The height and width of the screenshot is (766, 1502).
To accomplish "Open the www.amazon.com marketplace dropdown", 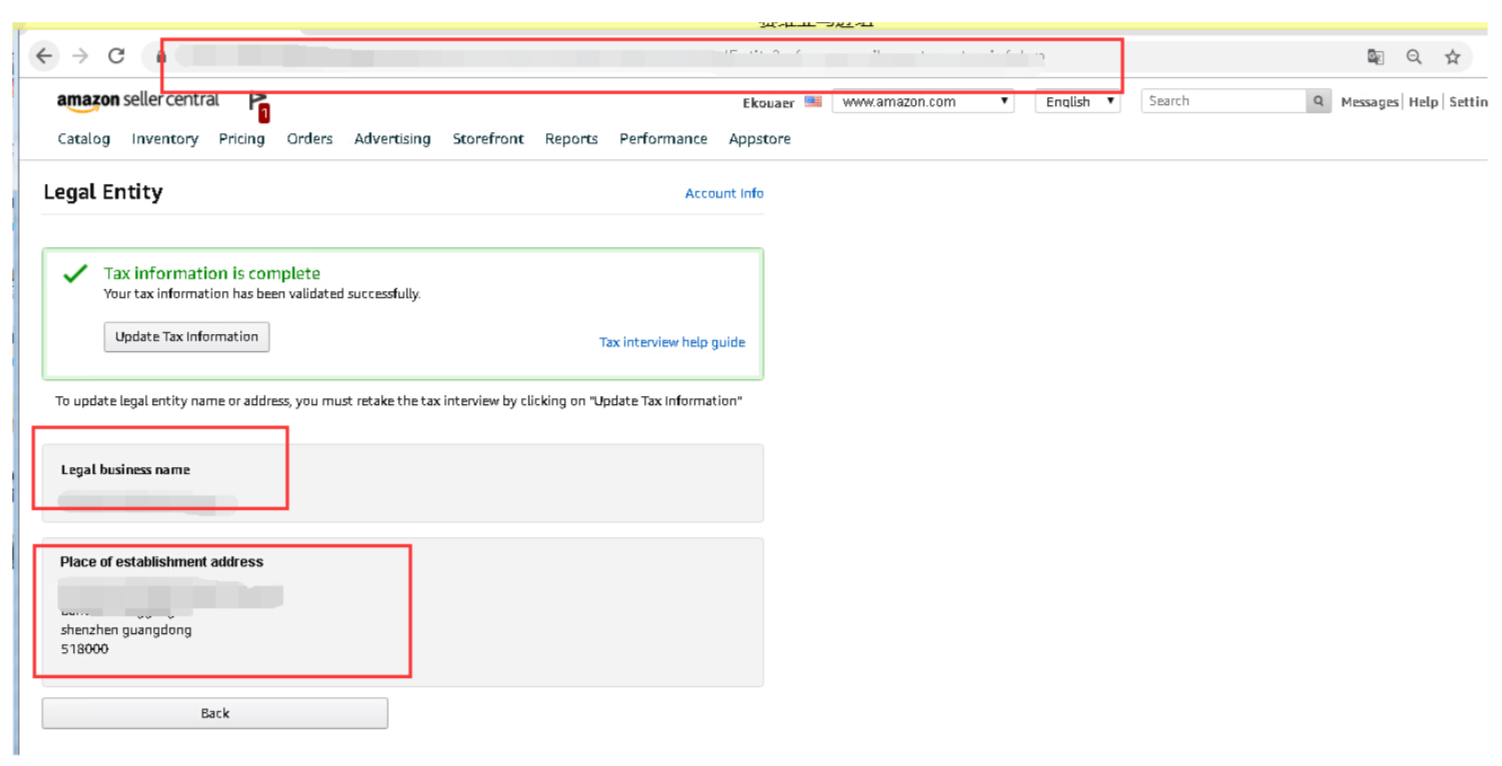I will pos(923,101).
